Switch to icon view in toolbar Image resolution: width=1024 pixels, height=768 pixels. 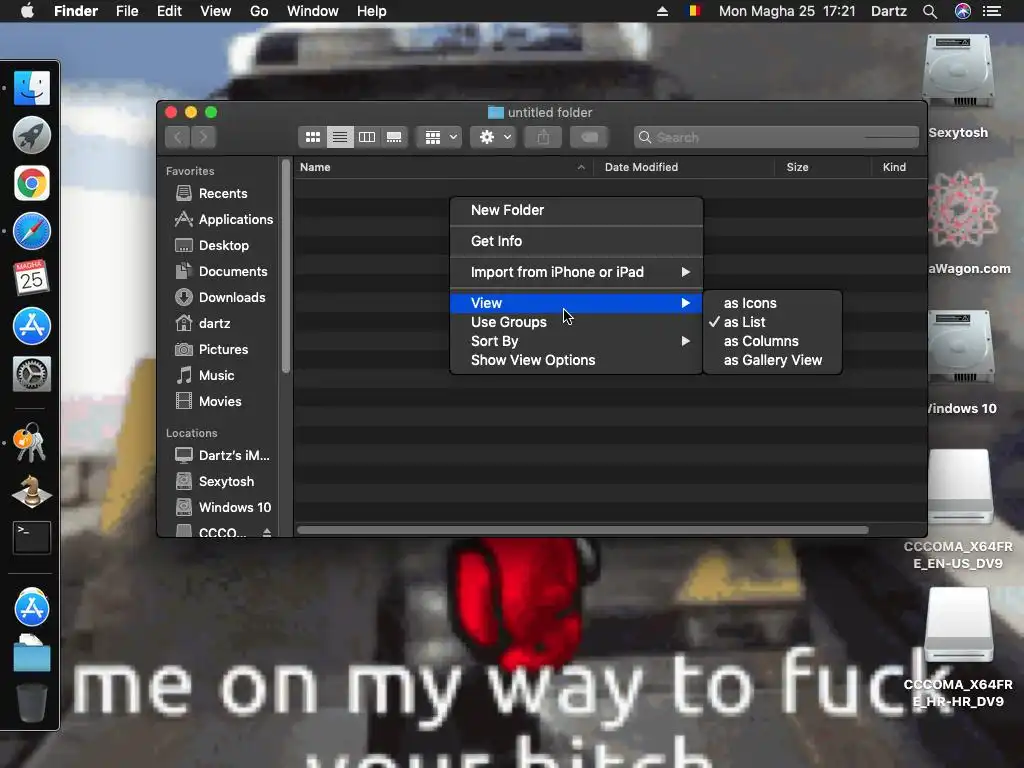coord(313,137)
